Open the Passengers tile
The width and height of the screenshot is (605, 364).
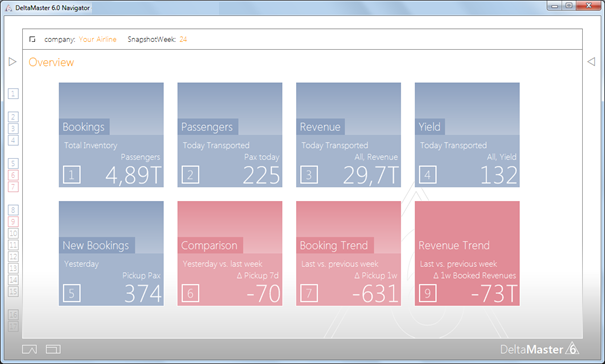point(230,135)
